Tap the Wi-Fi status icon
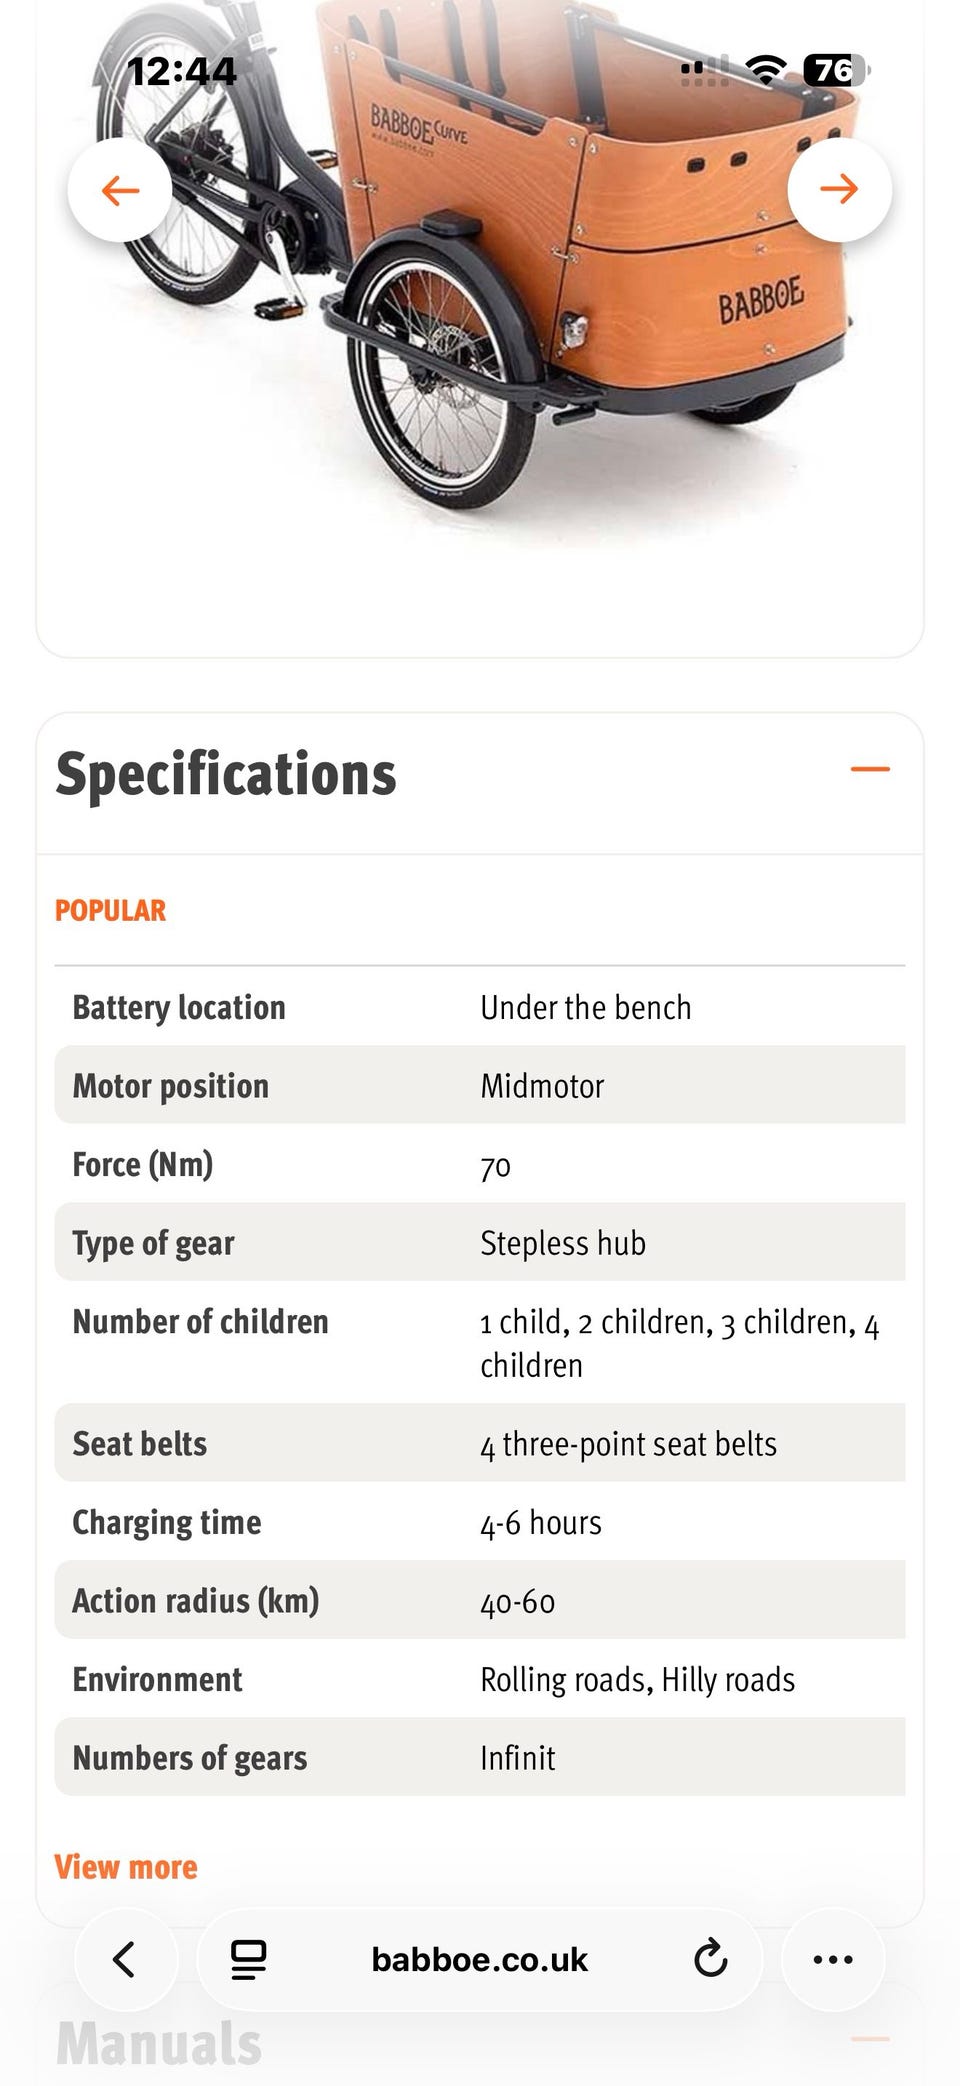The width and height of the screenshot is (960, 2086). pyautogui.click(x=766, y=70)
